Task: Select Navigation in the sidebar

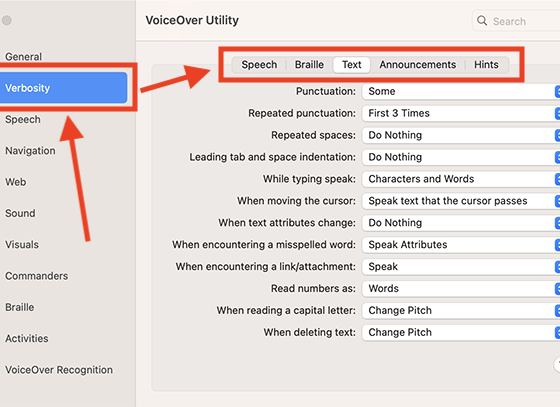Action: [30, 151]
